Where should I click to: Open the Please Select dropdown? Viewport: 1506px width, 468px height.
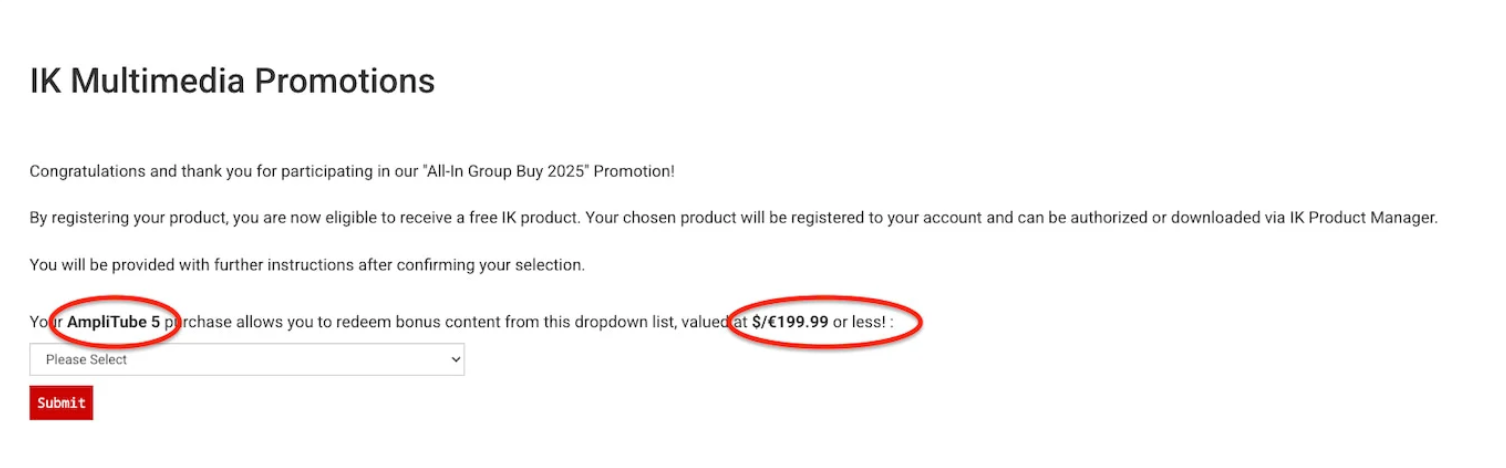246,360
